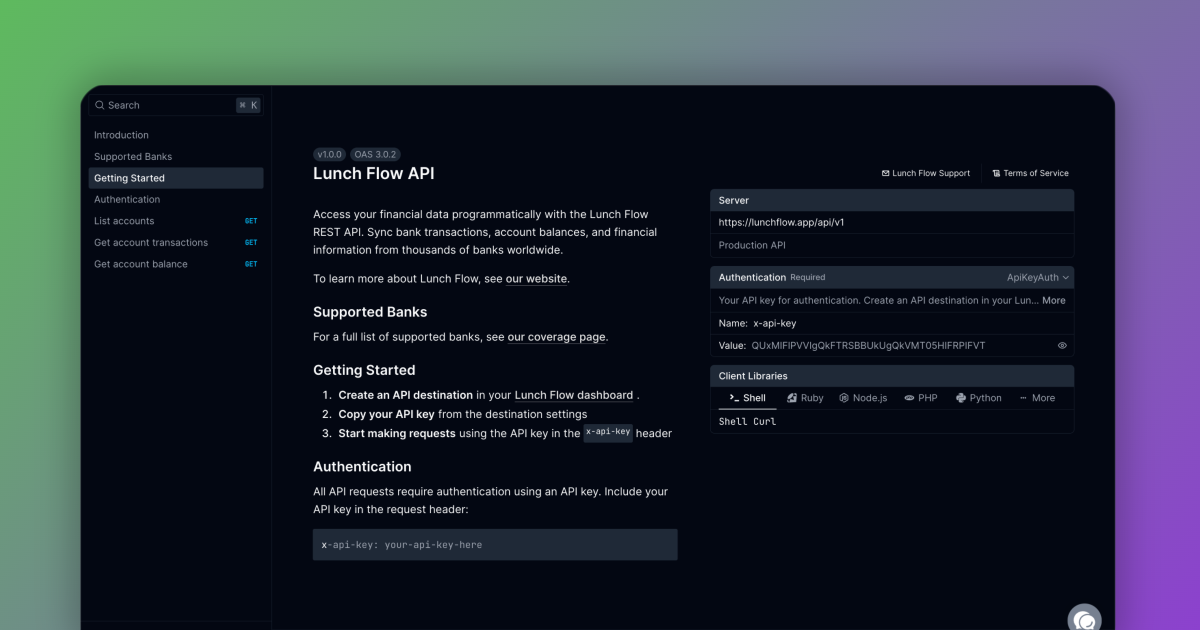The height and width of the screenshot is (630, 1200).
Task: Select the Ruby client library tab
Action: tap(805, 398)
